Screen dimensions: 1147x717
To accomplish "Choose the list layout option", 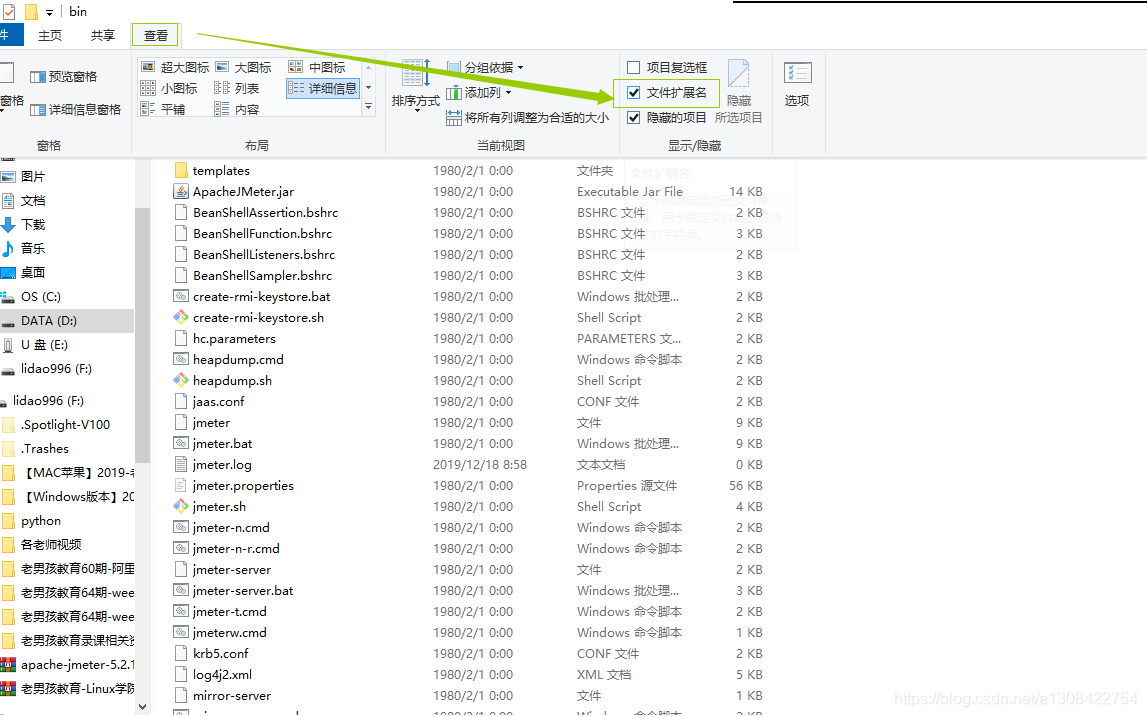I will click(237, 89).
